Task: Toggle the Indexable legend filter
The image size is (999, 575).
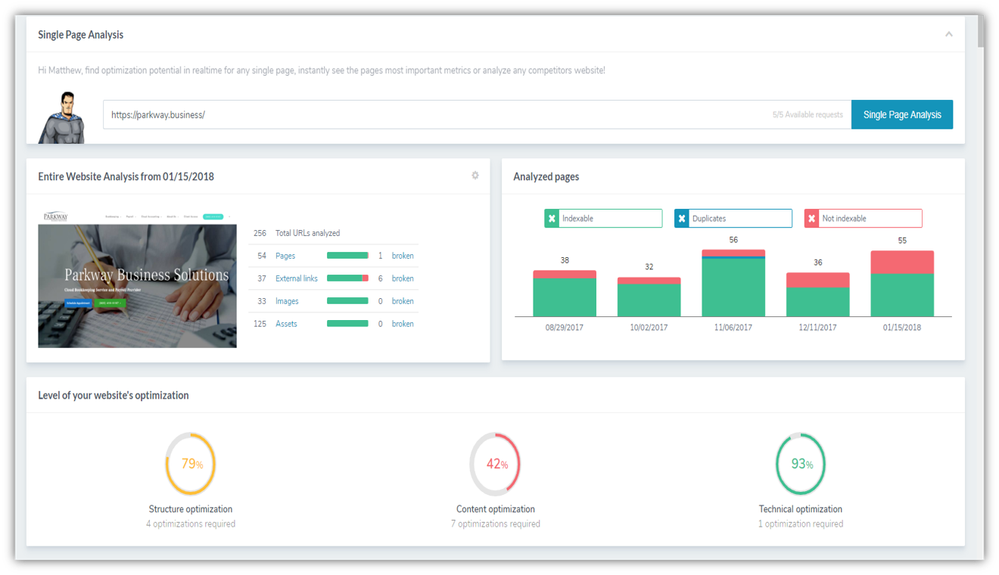Action: pyautogui.click(x=603, y=218)
